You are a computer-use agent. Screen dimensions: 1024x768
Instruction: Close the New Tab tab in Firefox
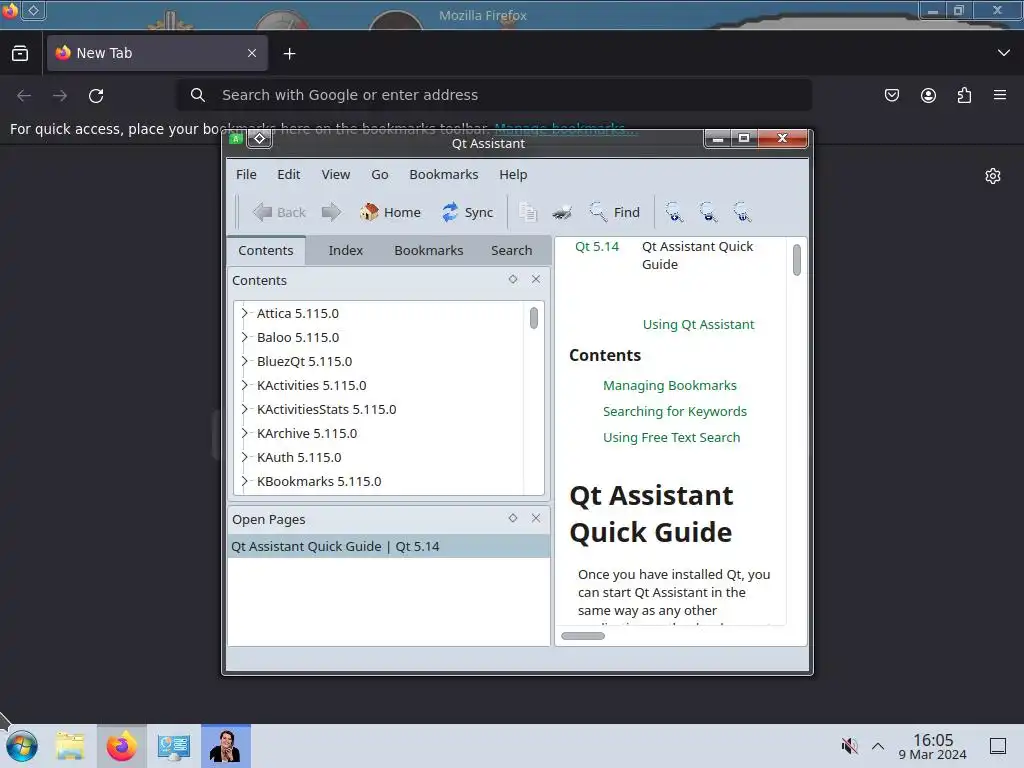[252, 54]
